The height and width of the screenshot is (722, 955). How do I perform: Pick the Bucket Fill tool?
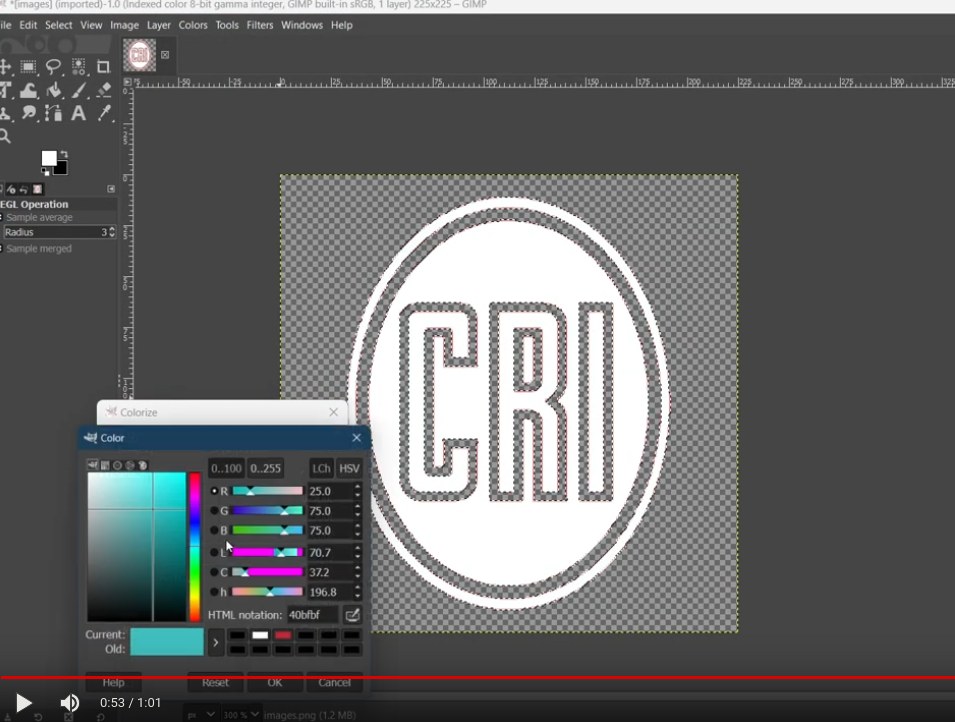(54, 91)
